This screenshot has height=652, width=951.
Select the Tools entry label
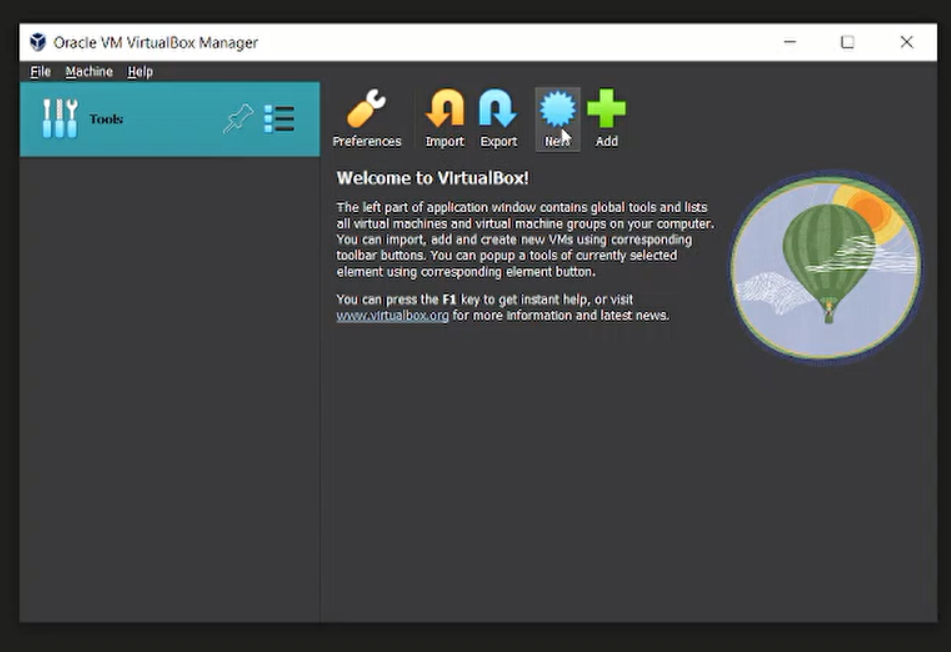(x=106, y=119)
